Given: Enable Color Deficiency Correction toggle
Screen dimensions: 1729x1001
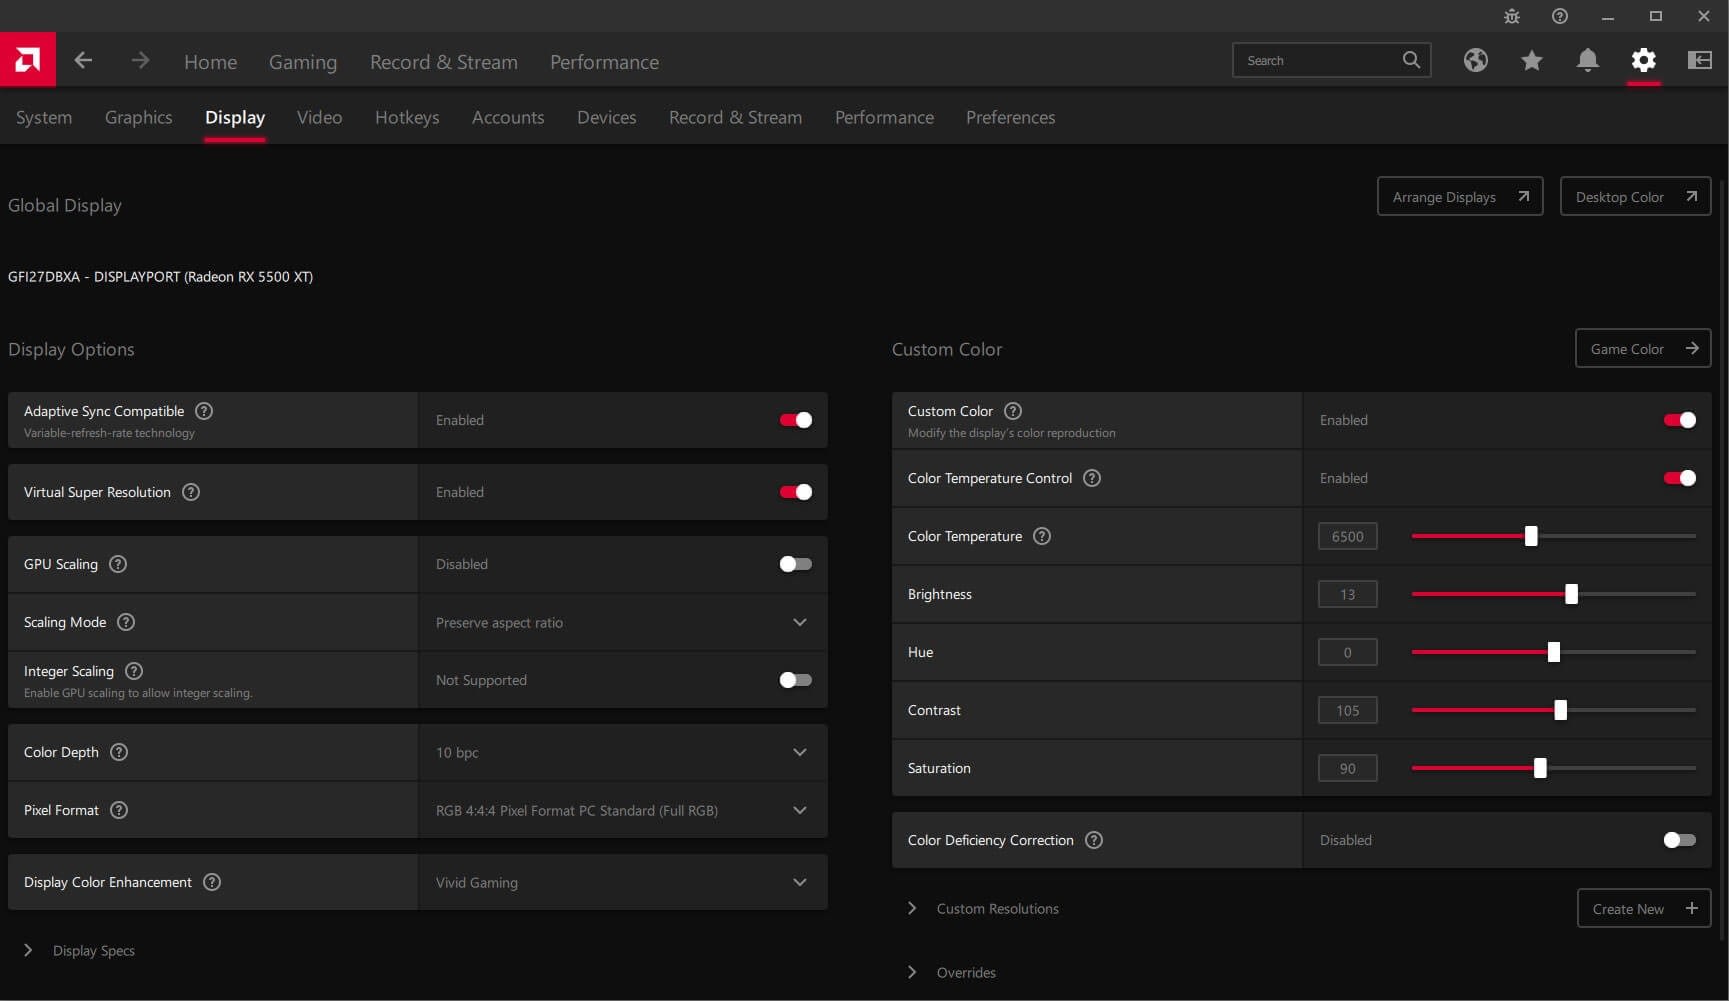Looking at the screenshot, I should 1680,840.
